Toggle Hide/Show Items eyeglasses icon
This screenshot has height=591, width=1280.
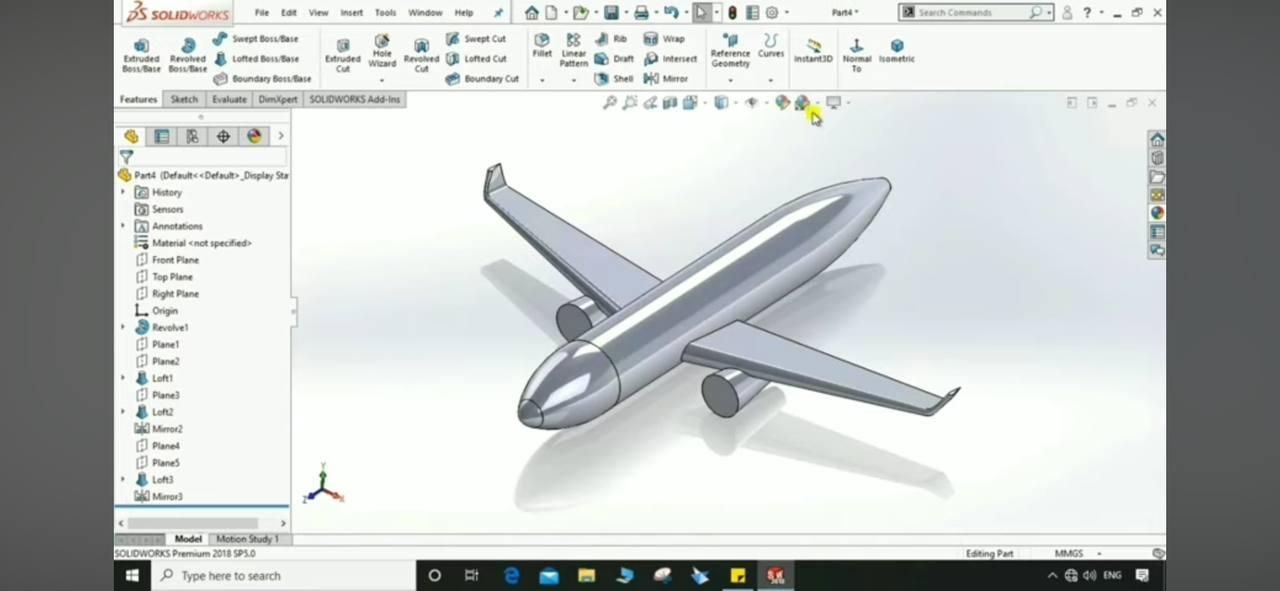[x=751, y=102]
